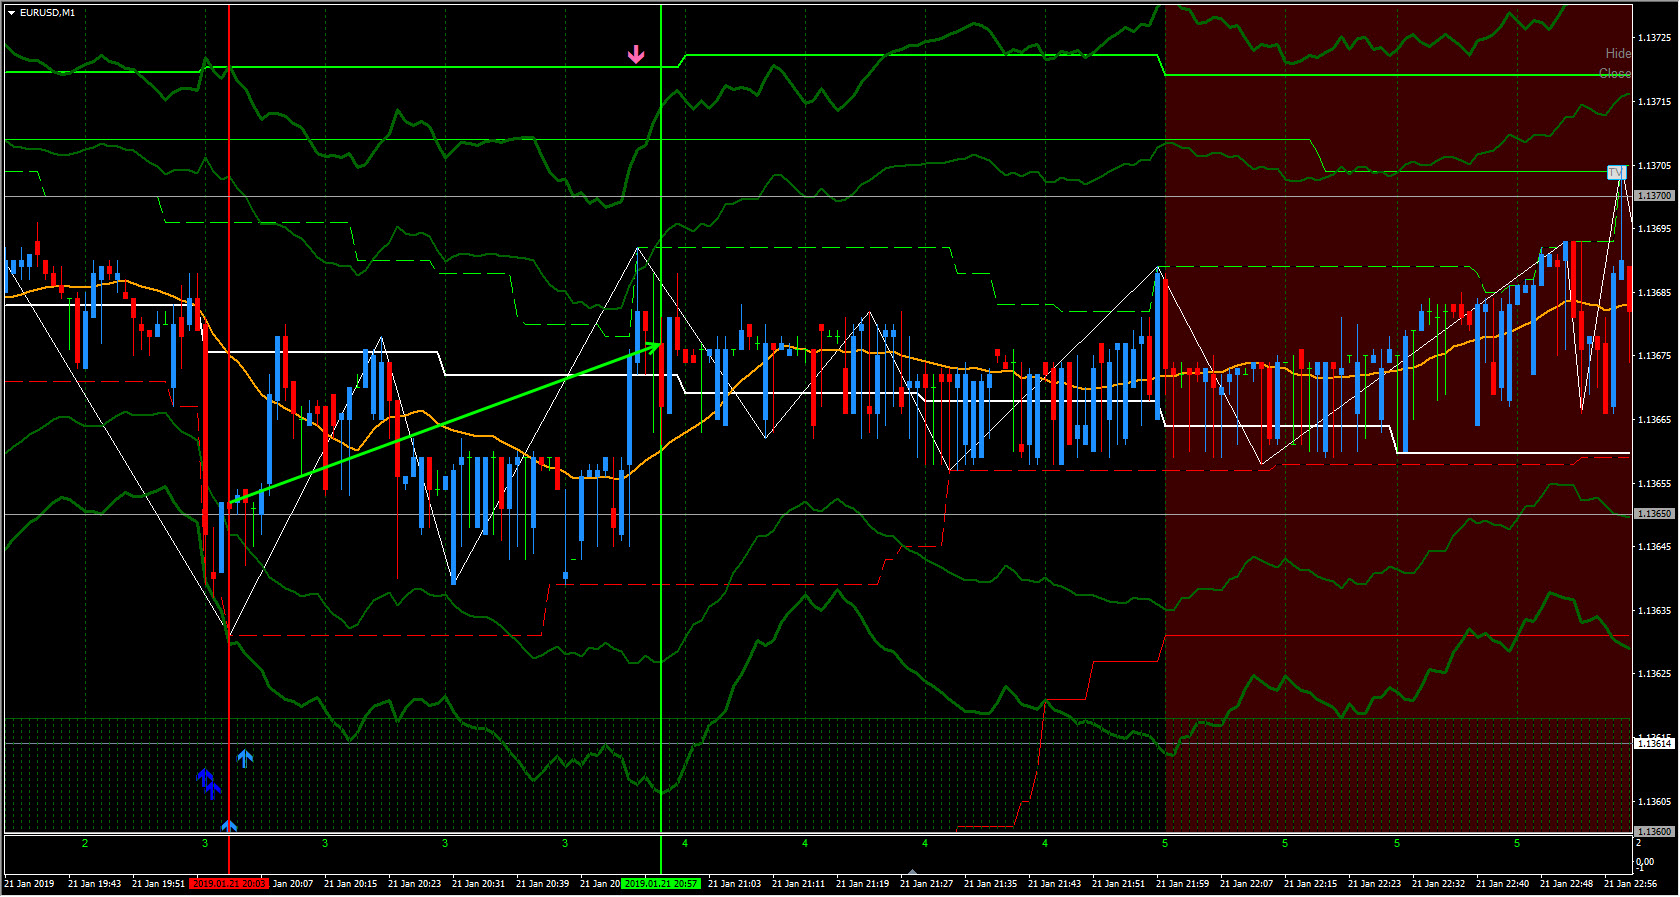Click the 1.13675 price axis label
This screenshot has height=897, width=1680.
(x=1655, y=356)
